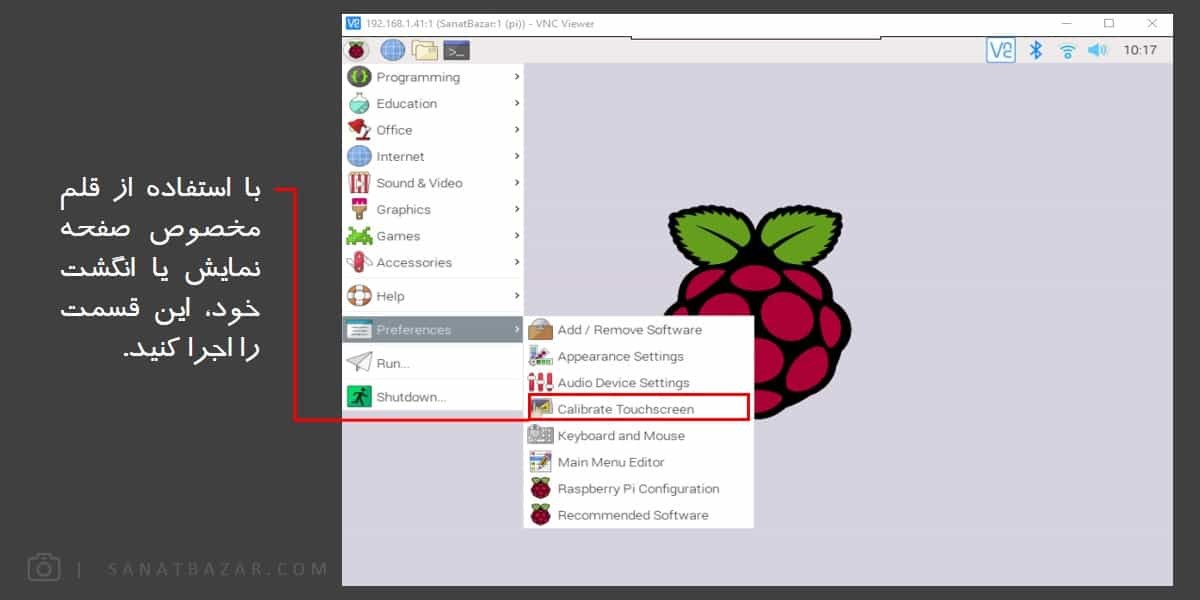Click the Games invader icon

359,236
